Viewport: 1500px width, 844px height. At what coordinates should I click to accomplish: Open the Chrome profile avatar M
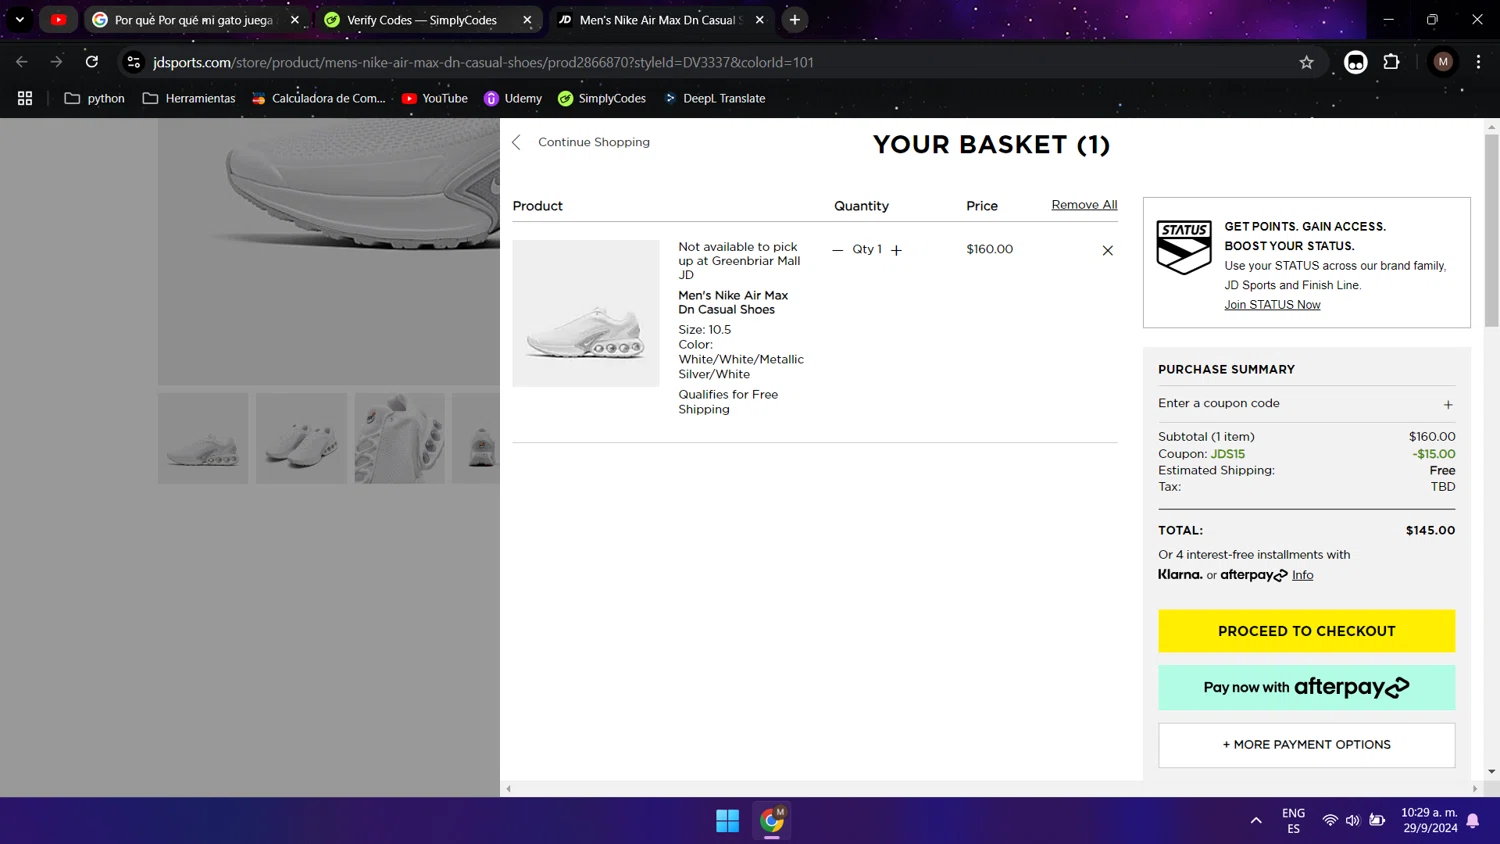click(x=1442, y=62)
